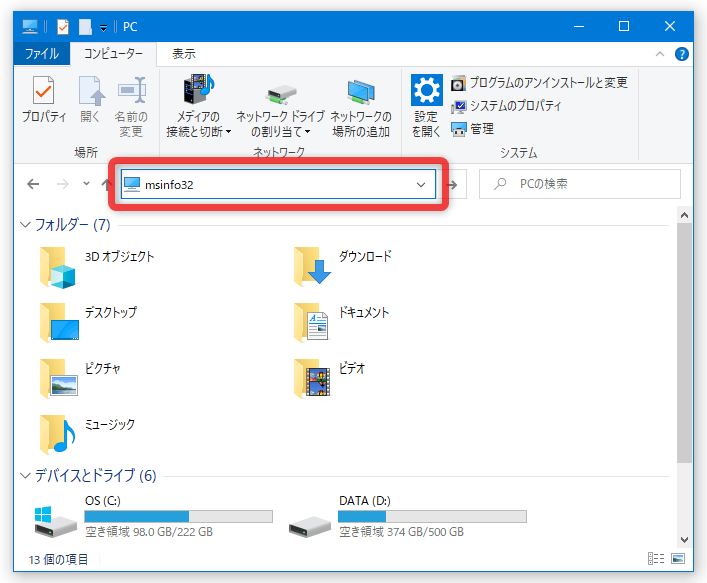Click DATA (D:) usage bar
707x583 pixels.
tap(432, 516)
